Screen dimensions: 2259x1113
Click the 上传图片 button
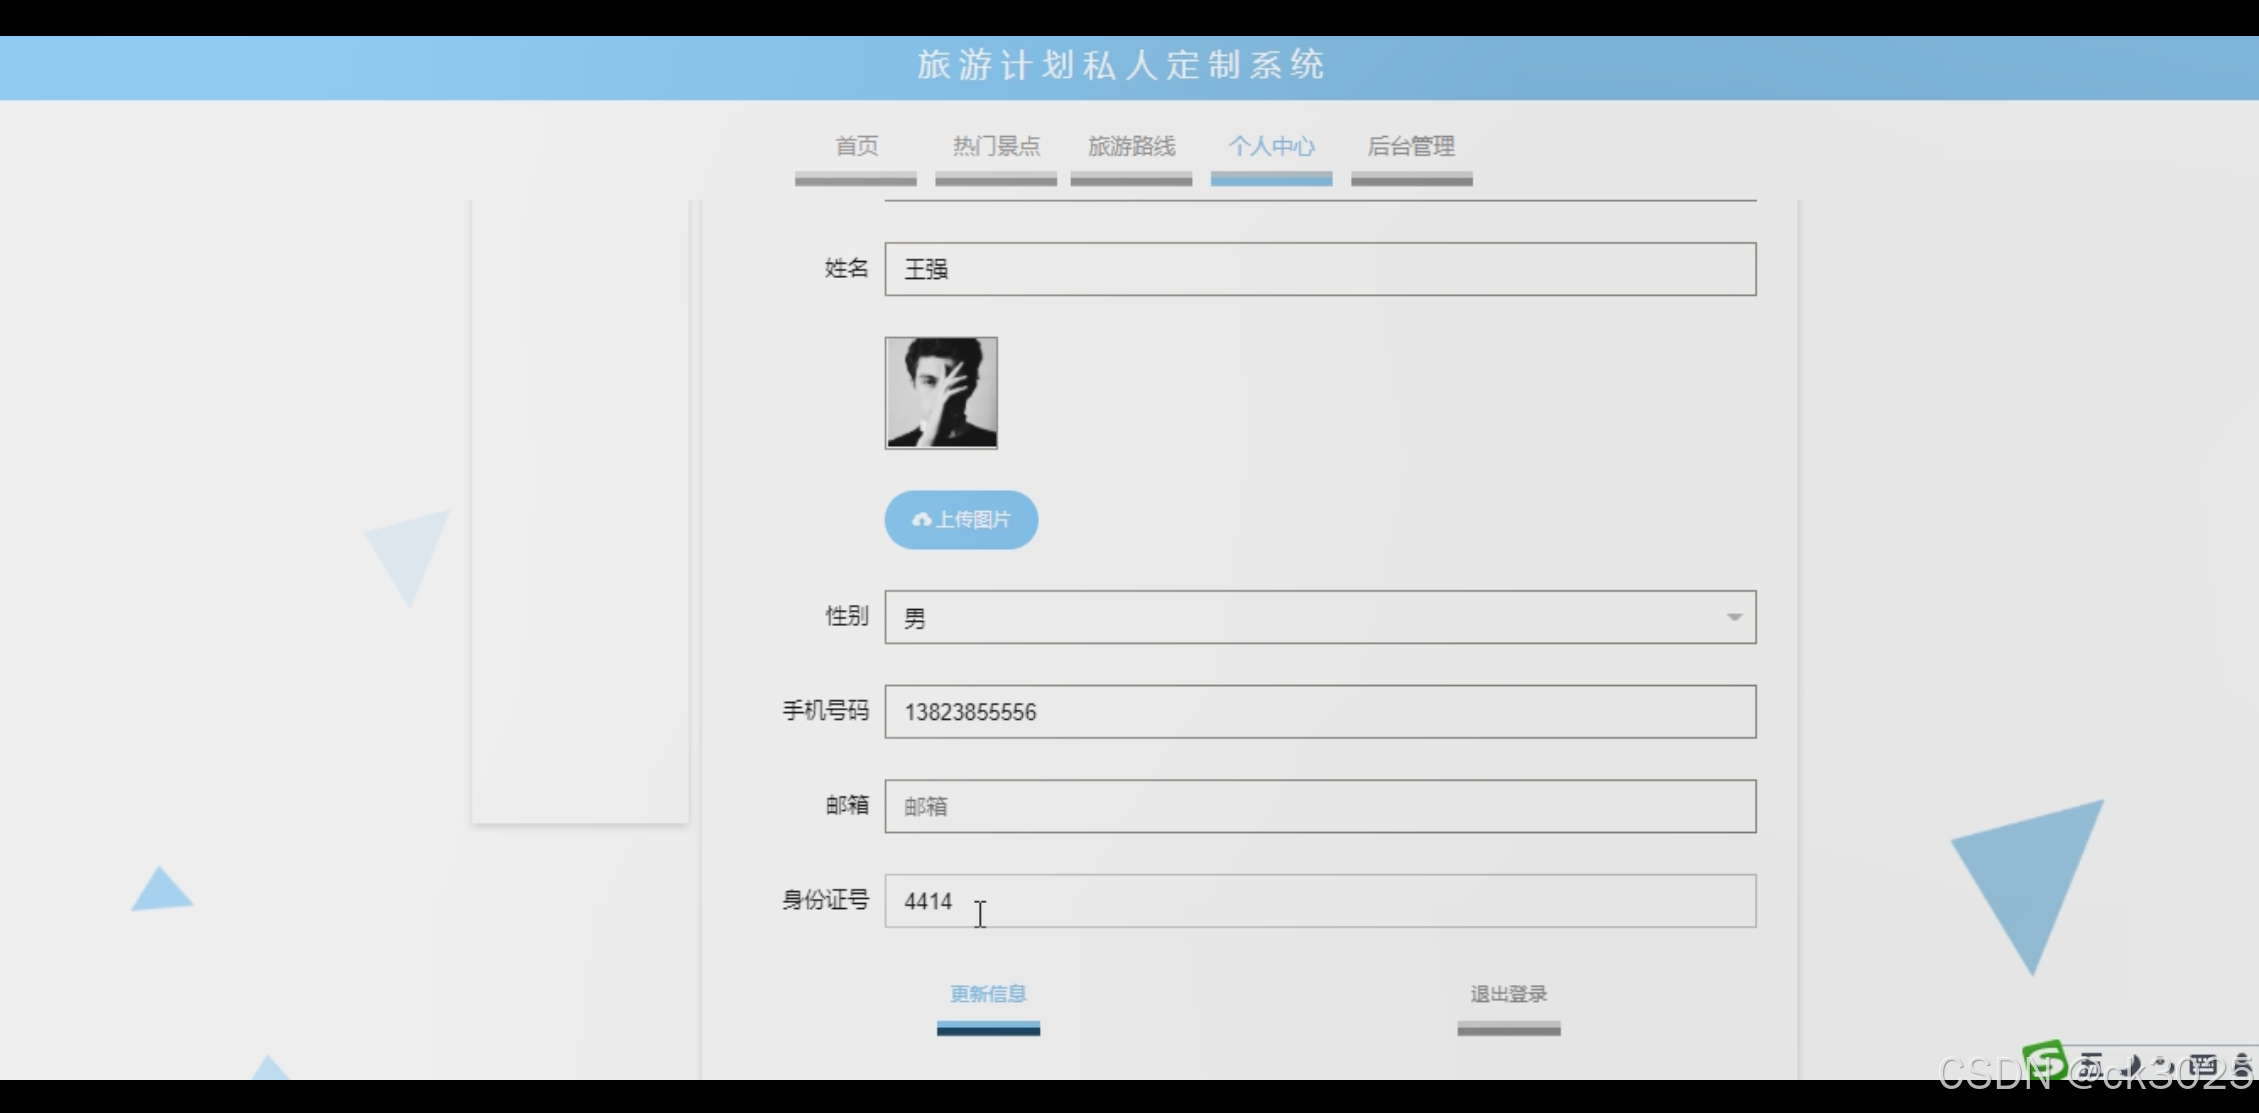click(x=961, y=520)
